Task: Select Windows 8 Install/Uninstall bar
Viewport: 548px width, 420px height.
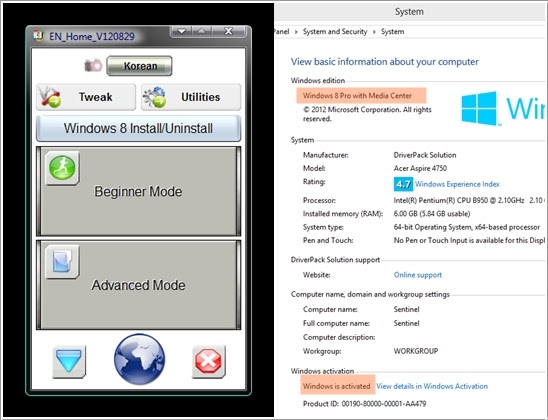Action: [x=138, y=128]
